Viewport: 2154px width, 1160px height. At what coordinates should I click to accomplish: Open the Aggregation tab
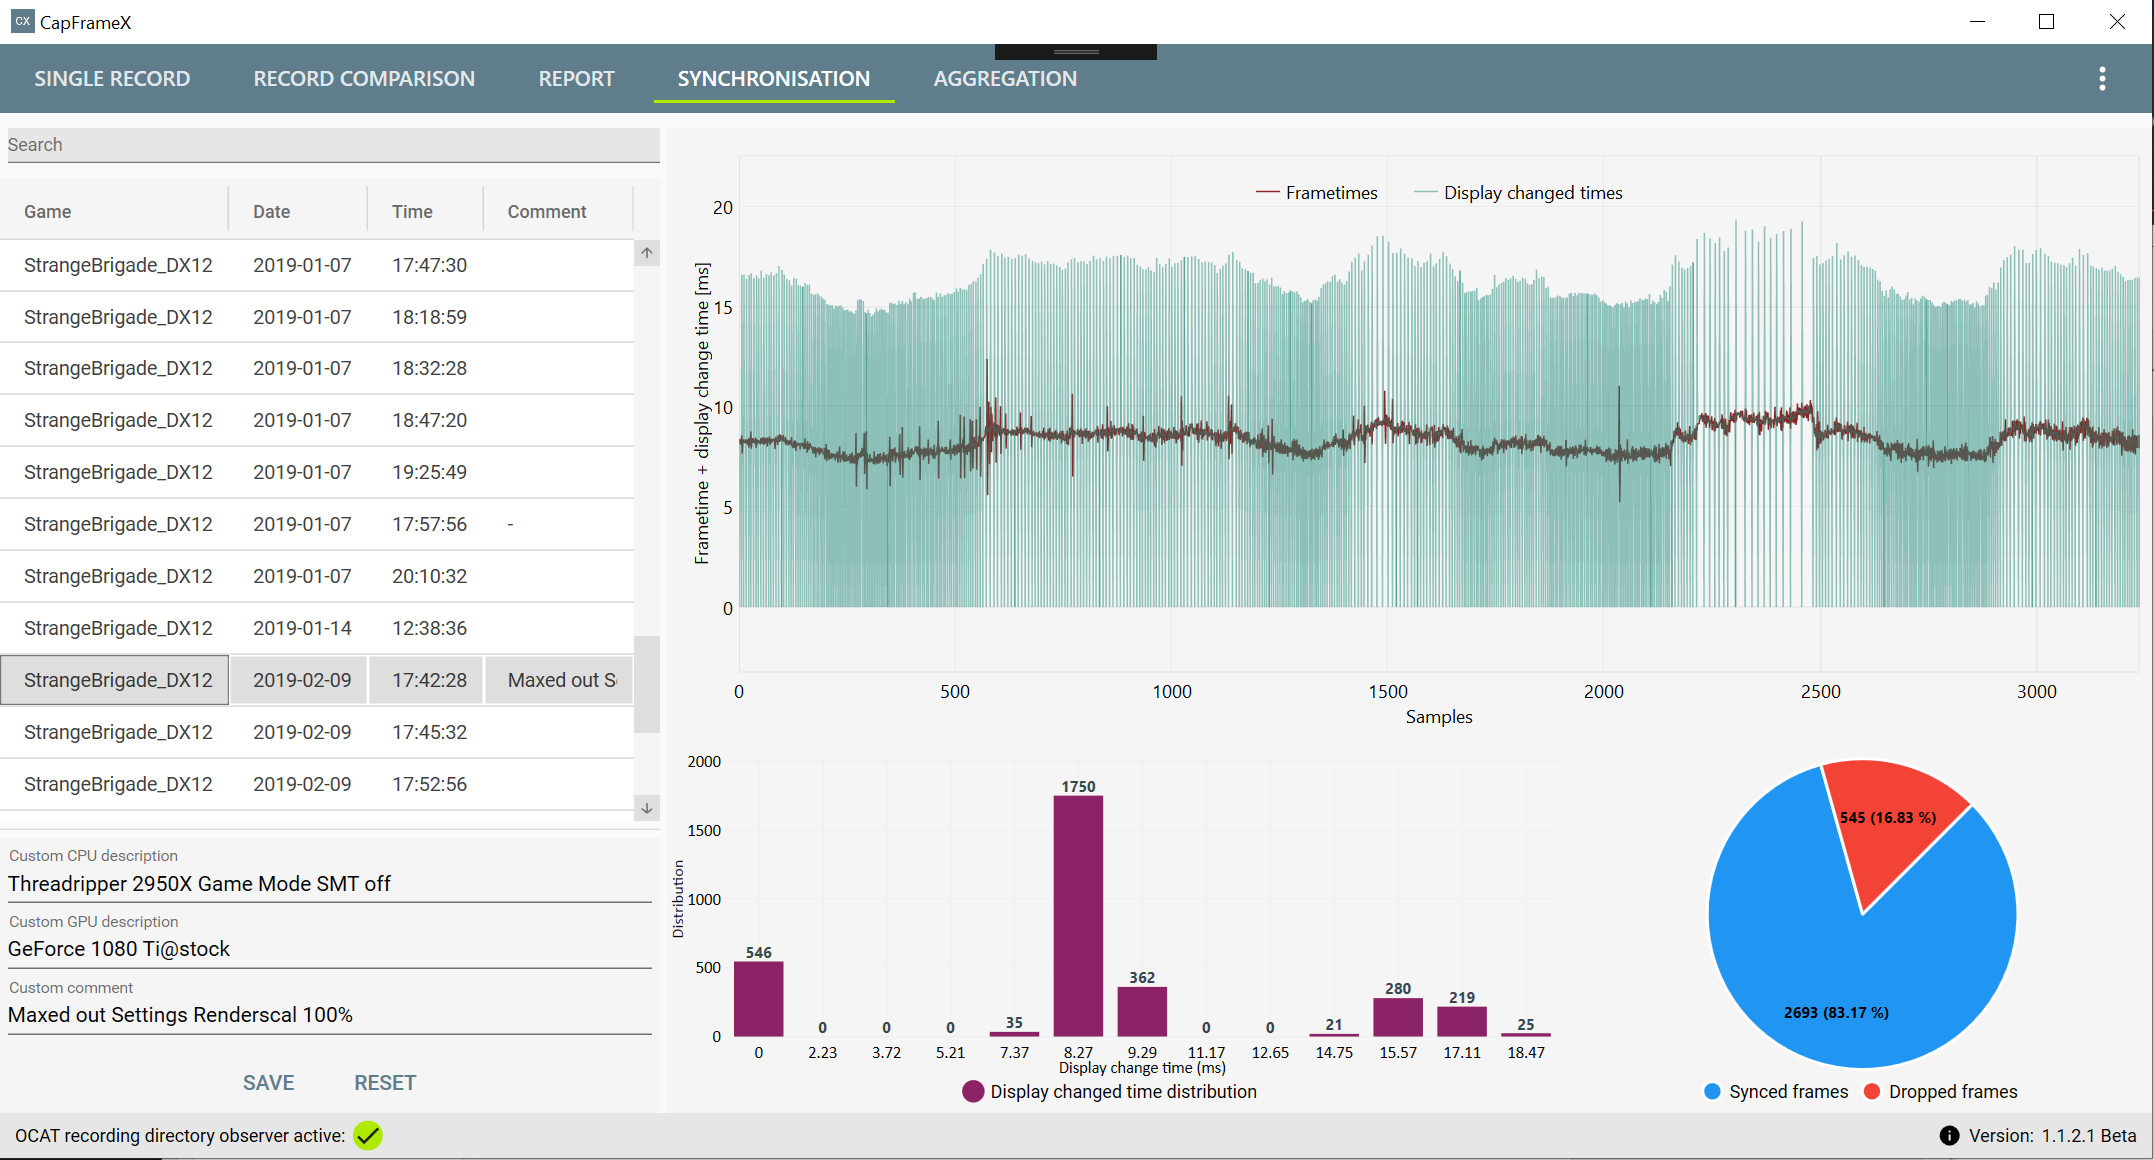[1005, 79]
